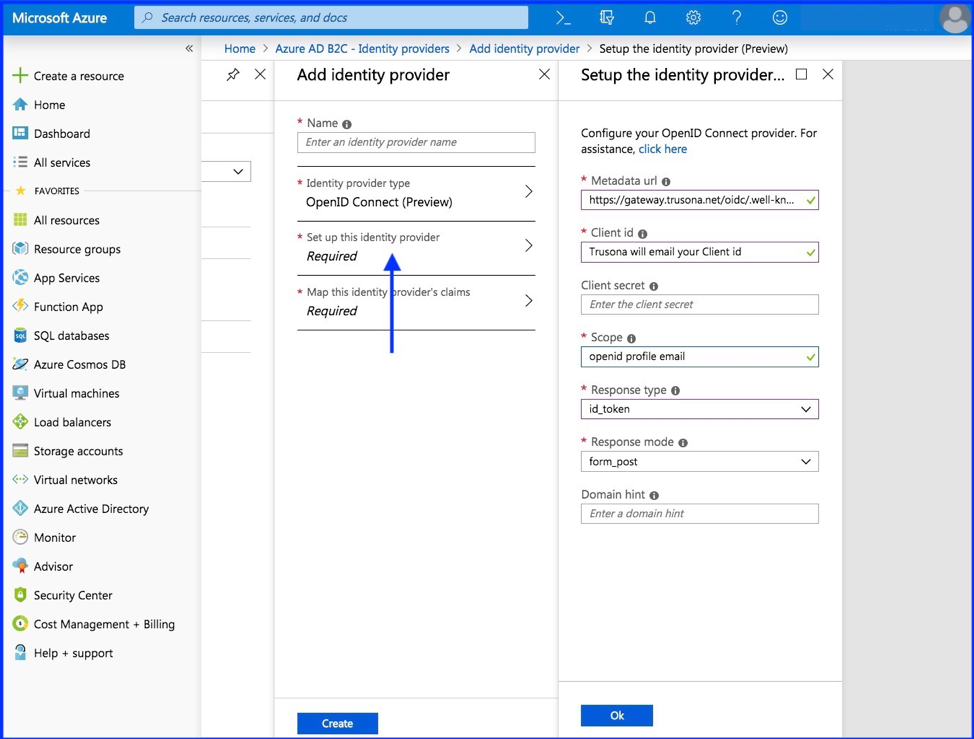Click the Create button
Viewport: 974px width, 739px height.
pyautogui.click(x=337, y=723)
